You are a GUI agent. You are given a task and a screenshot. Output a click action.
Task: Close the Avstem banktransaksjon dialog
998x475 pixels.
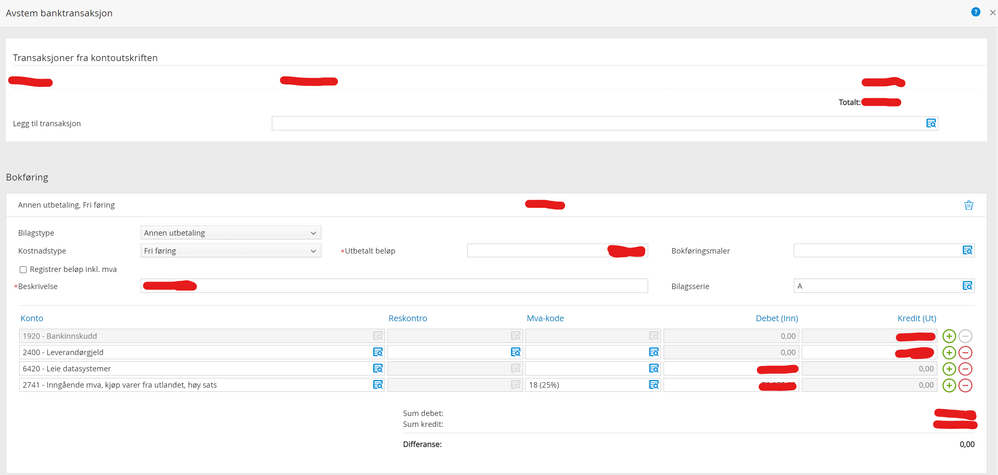pyautogui.click(x=992, y=12)
